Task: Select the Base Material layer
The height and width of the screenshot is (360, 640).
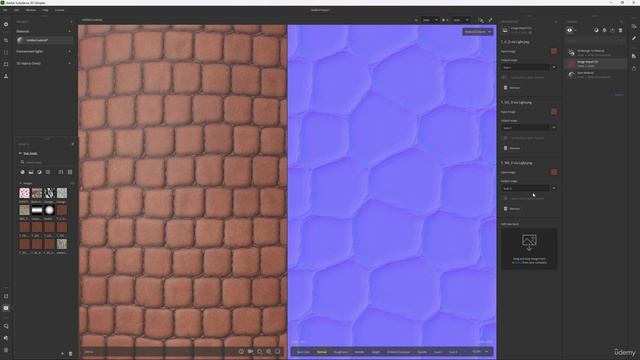Action: [596, 75]
